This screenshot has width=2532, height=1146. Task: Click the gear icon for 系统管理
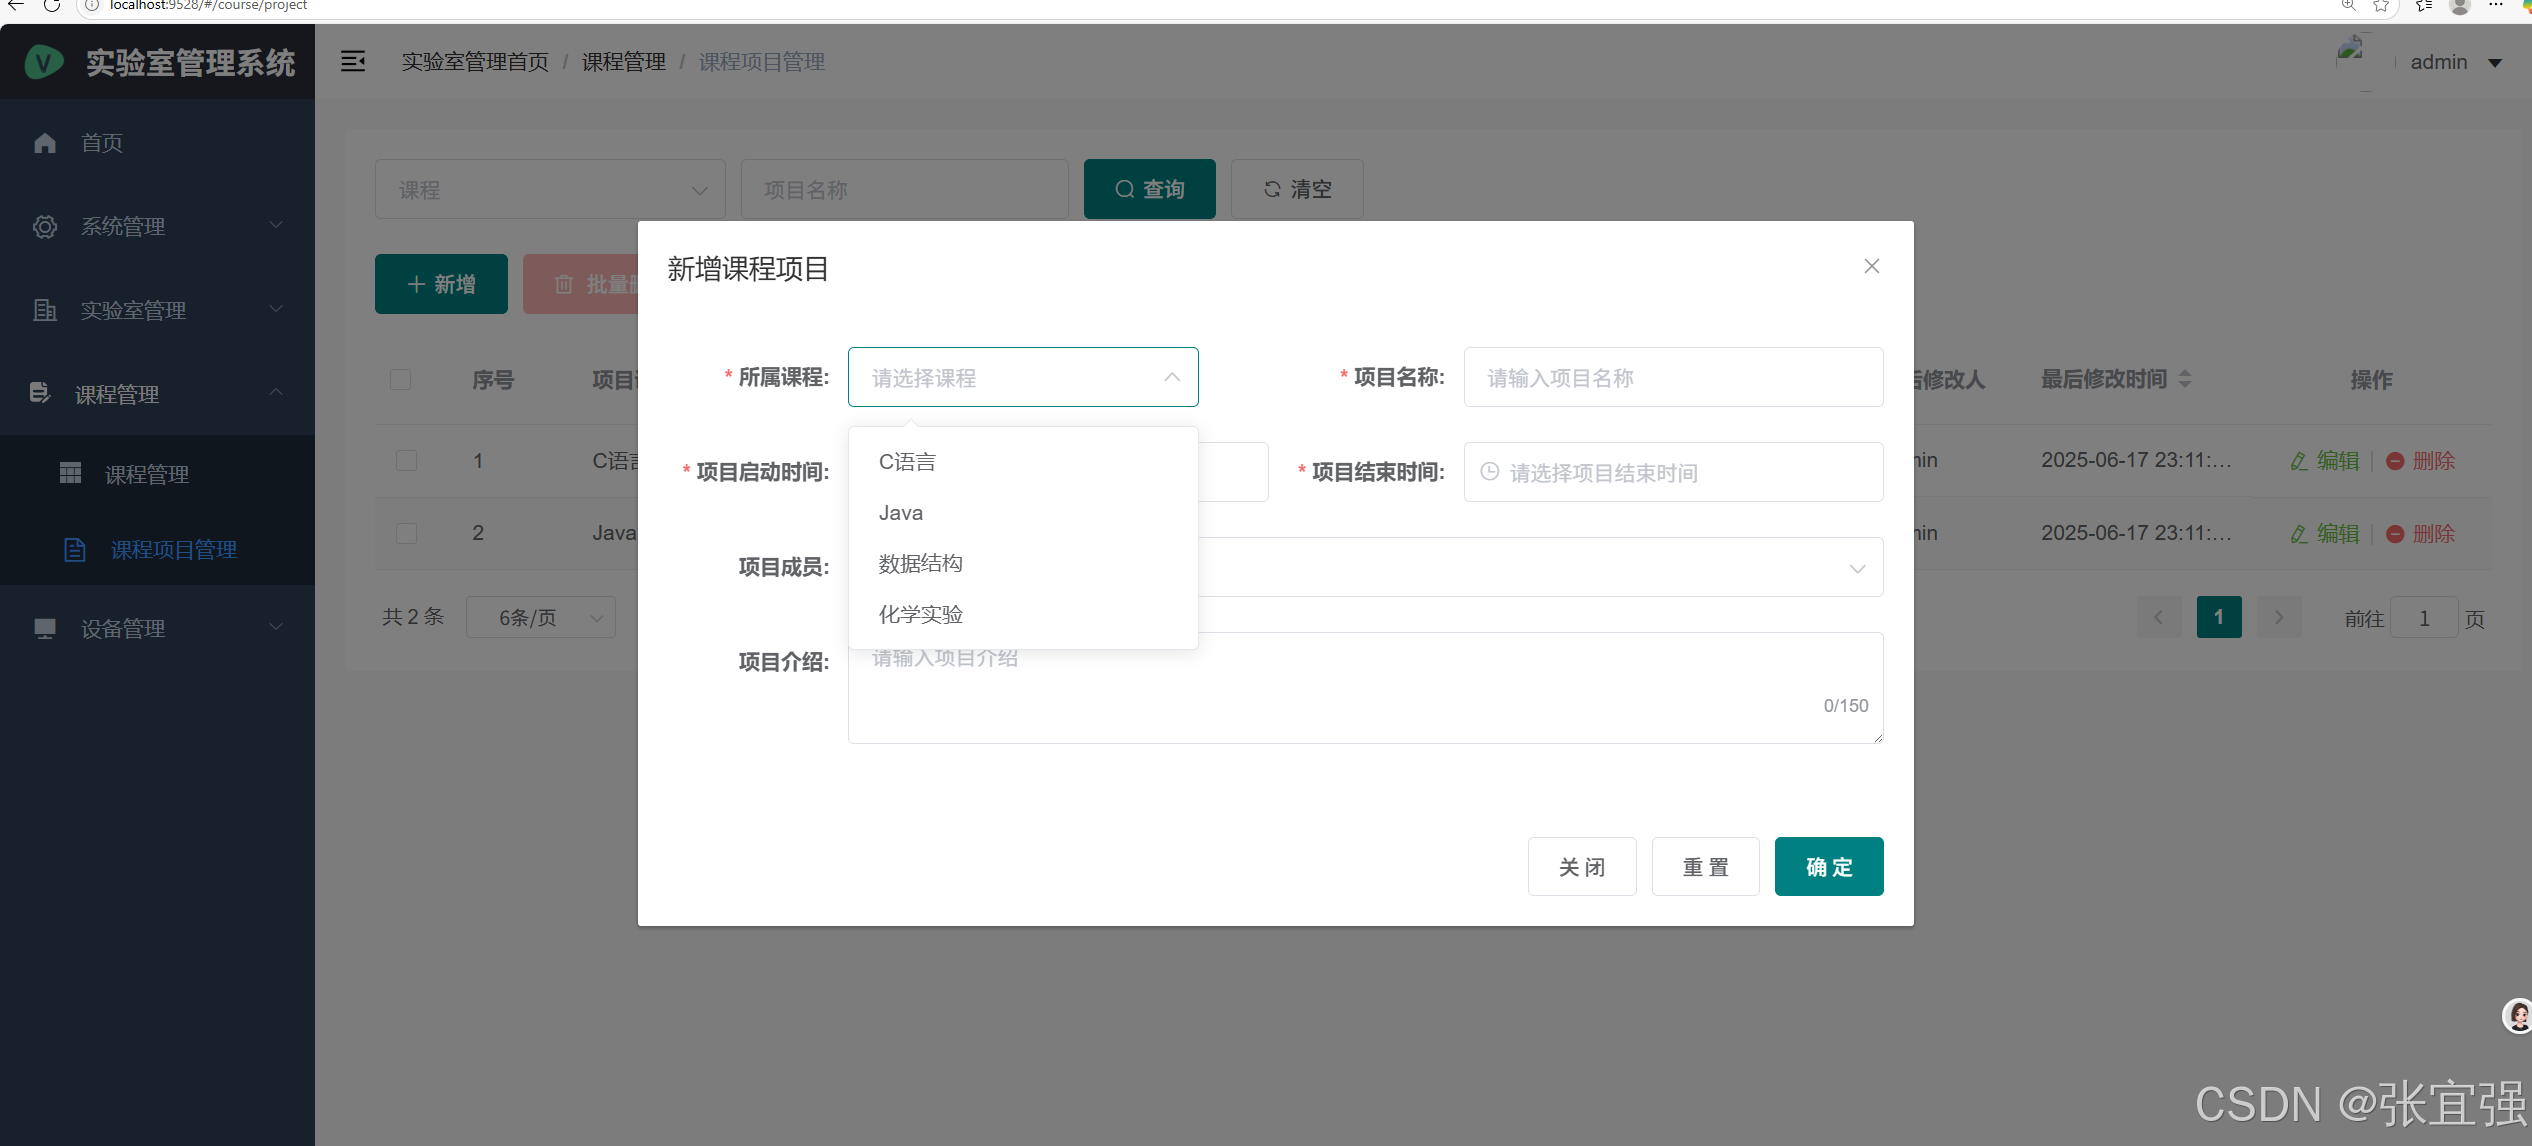click(45, 227)
